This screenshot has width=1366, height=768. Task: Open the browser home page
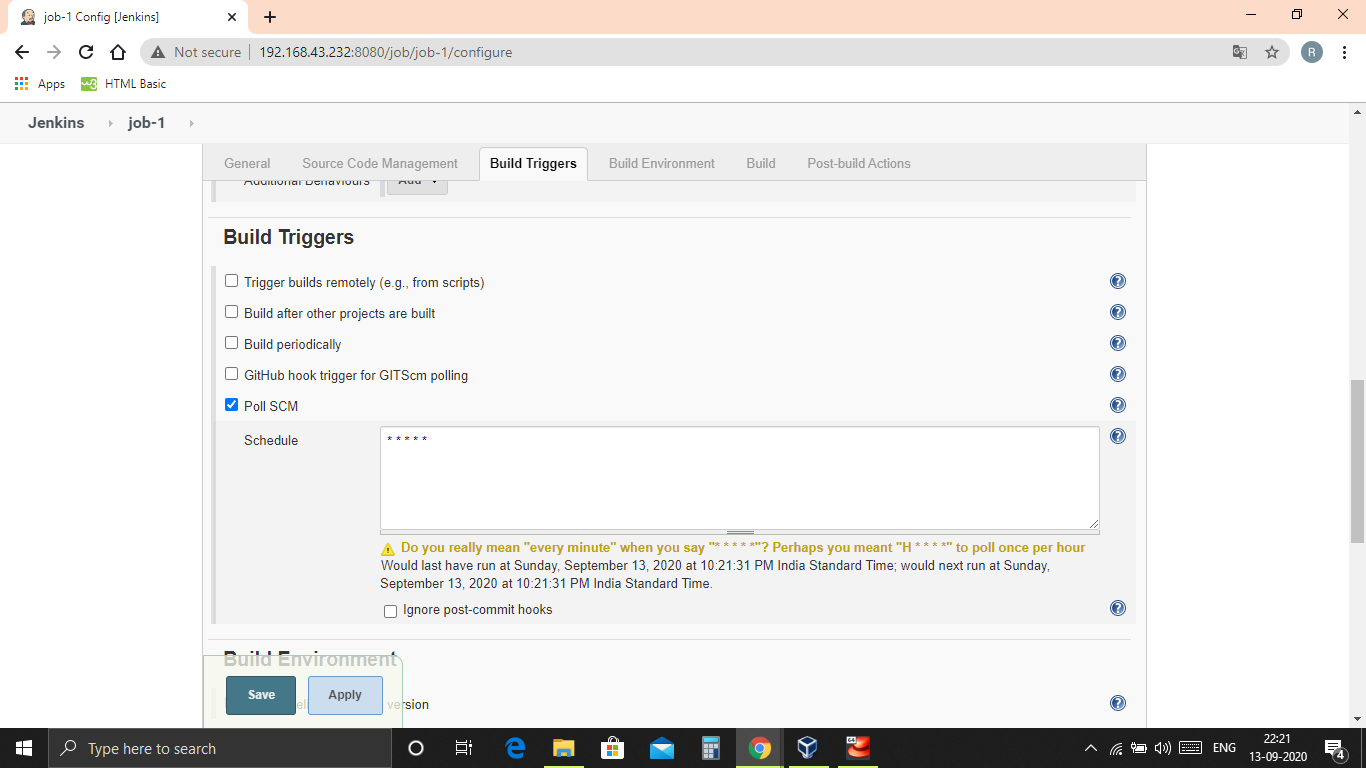(118, 52)
